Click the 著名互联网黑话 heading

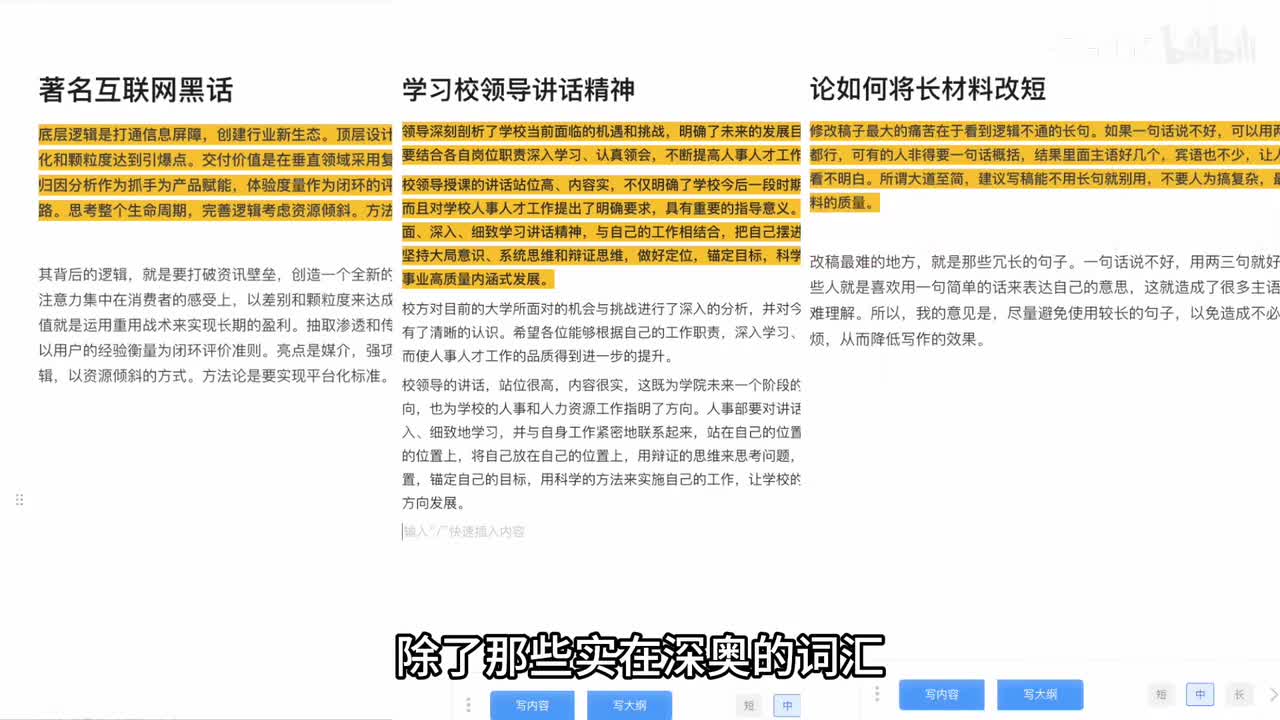coord(136,90)
